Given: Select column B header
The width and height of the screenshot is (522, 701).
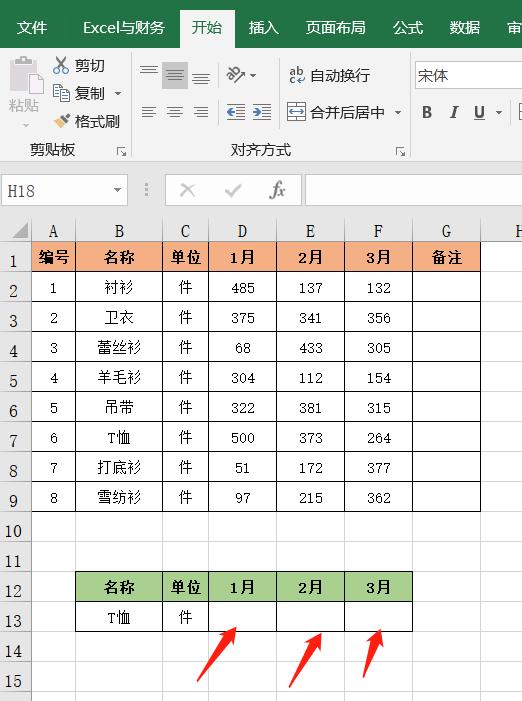Looking at the screenshot, I should tap(119, 231).
